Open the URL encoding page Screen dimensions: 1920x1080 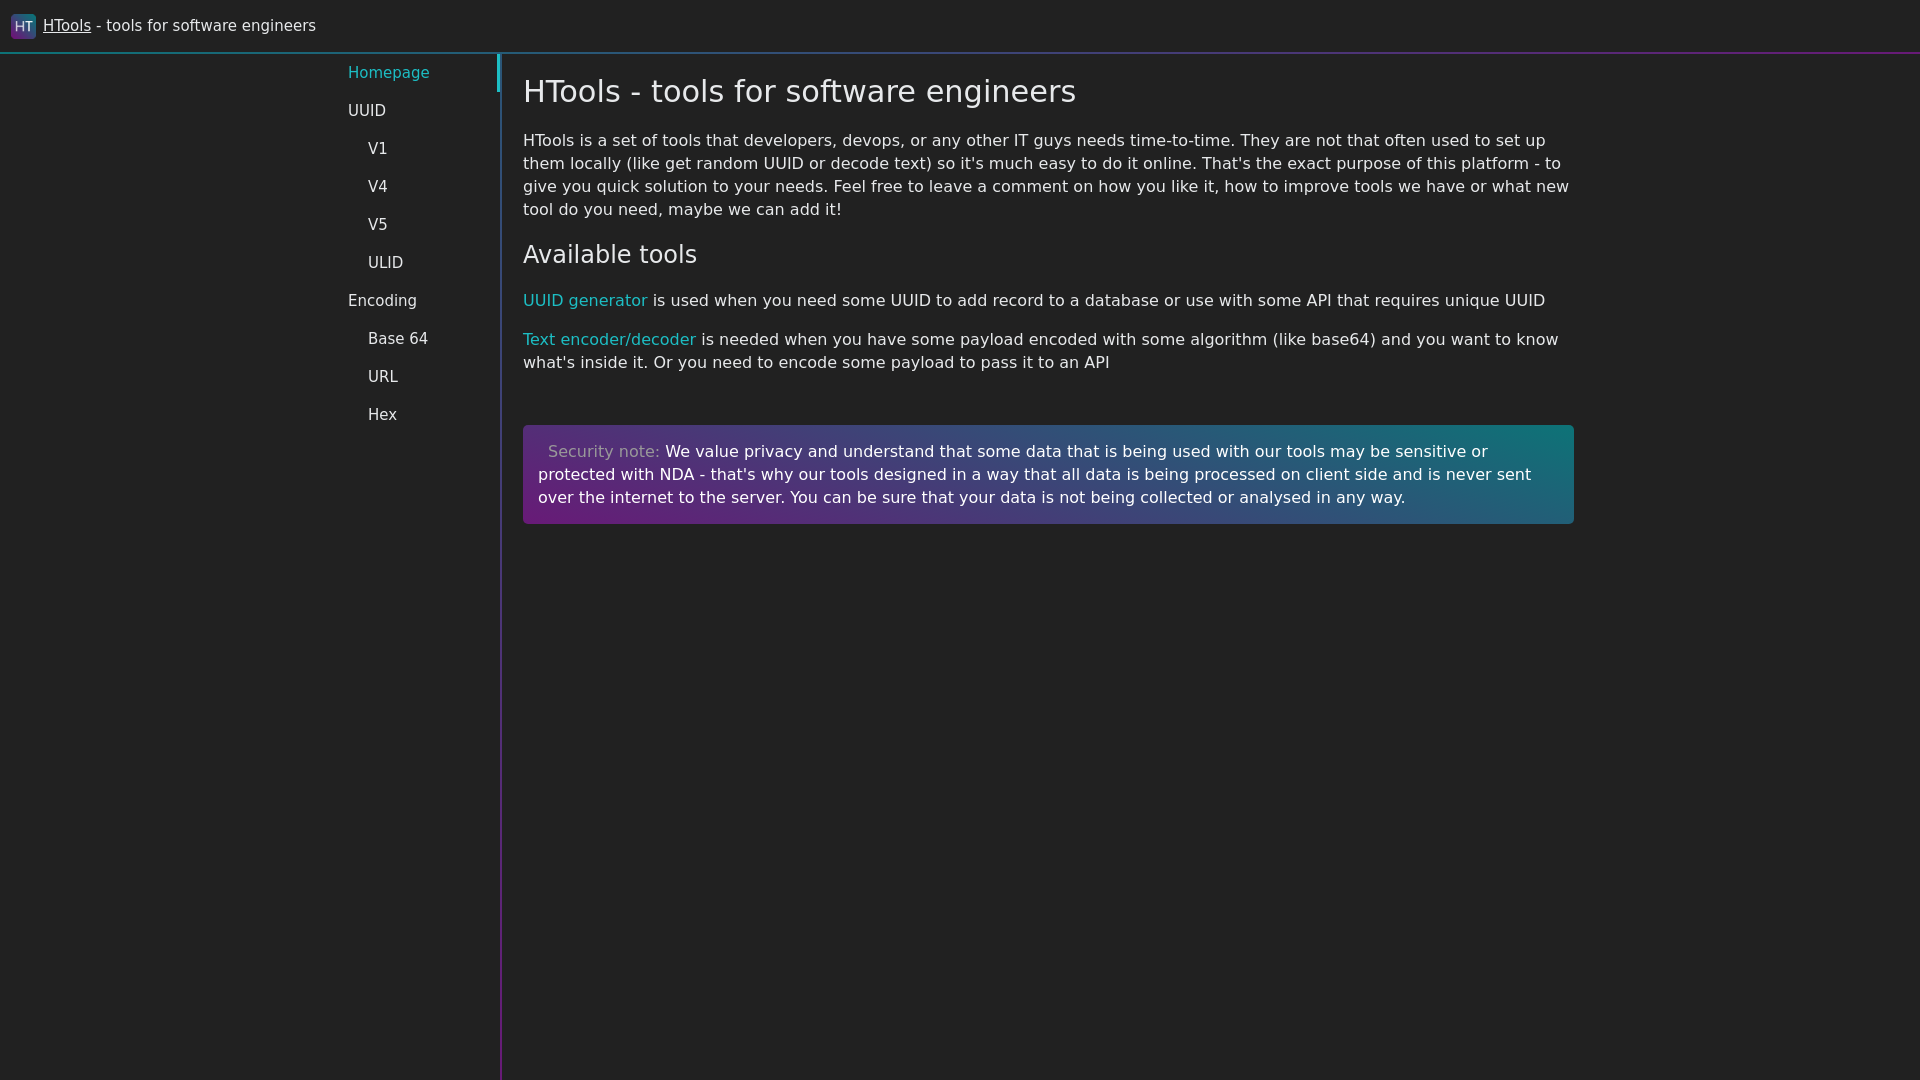382,377
